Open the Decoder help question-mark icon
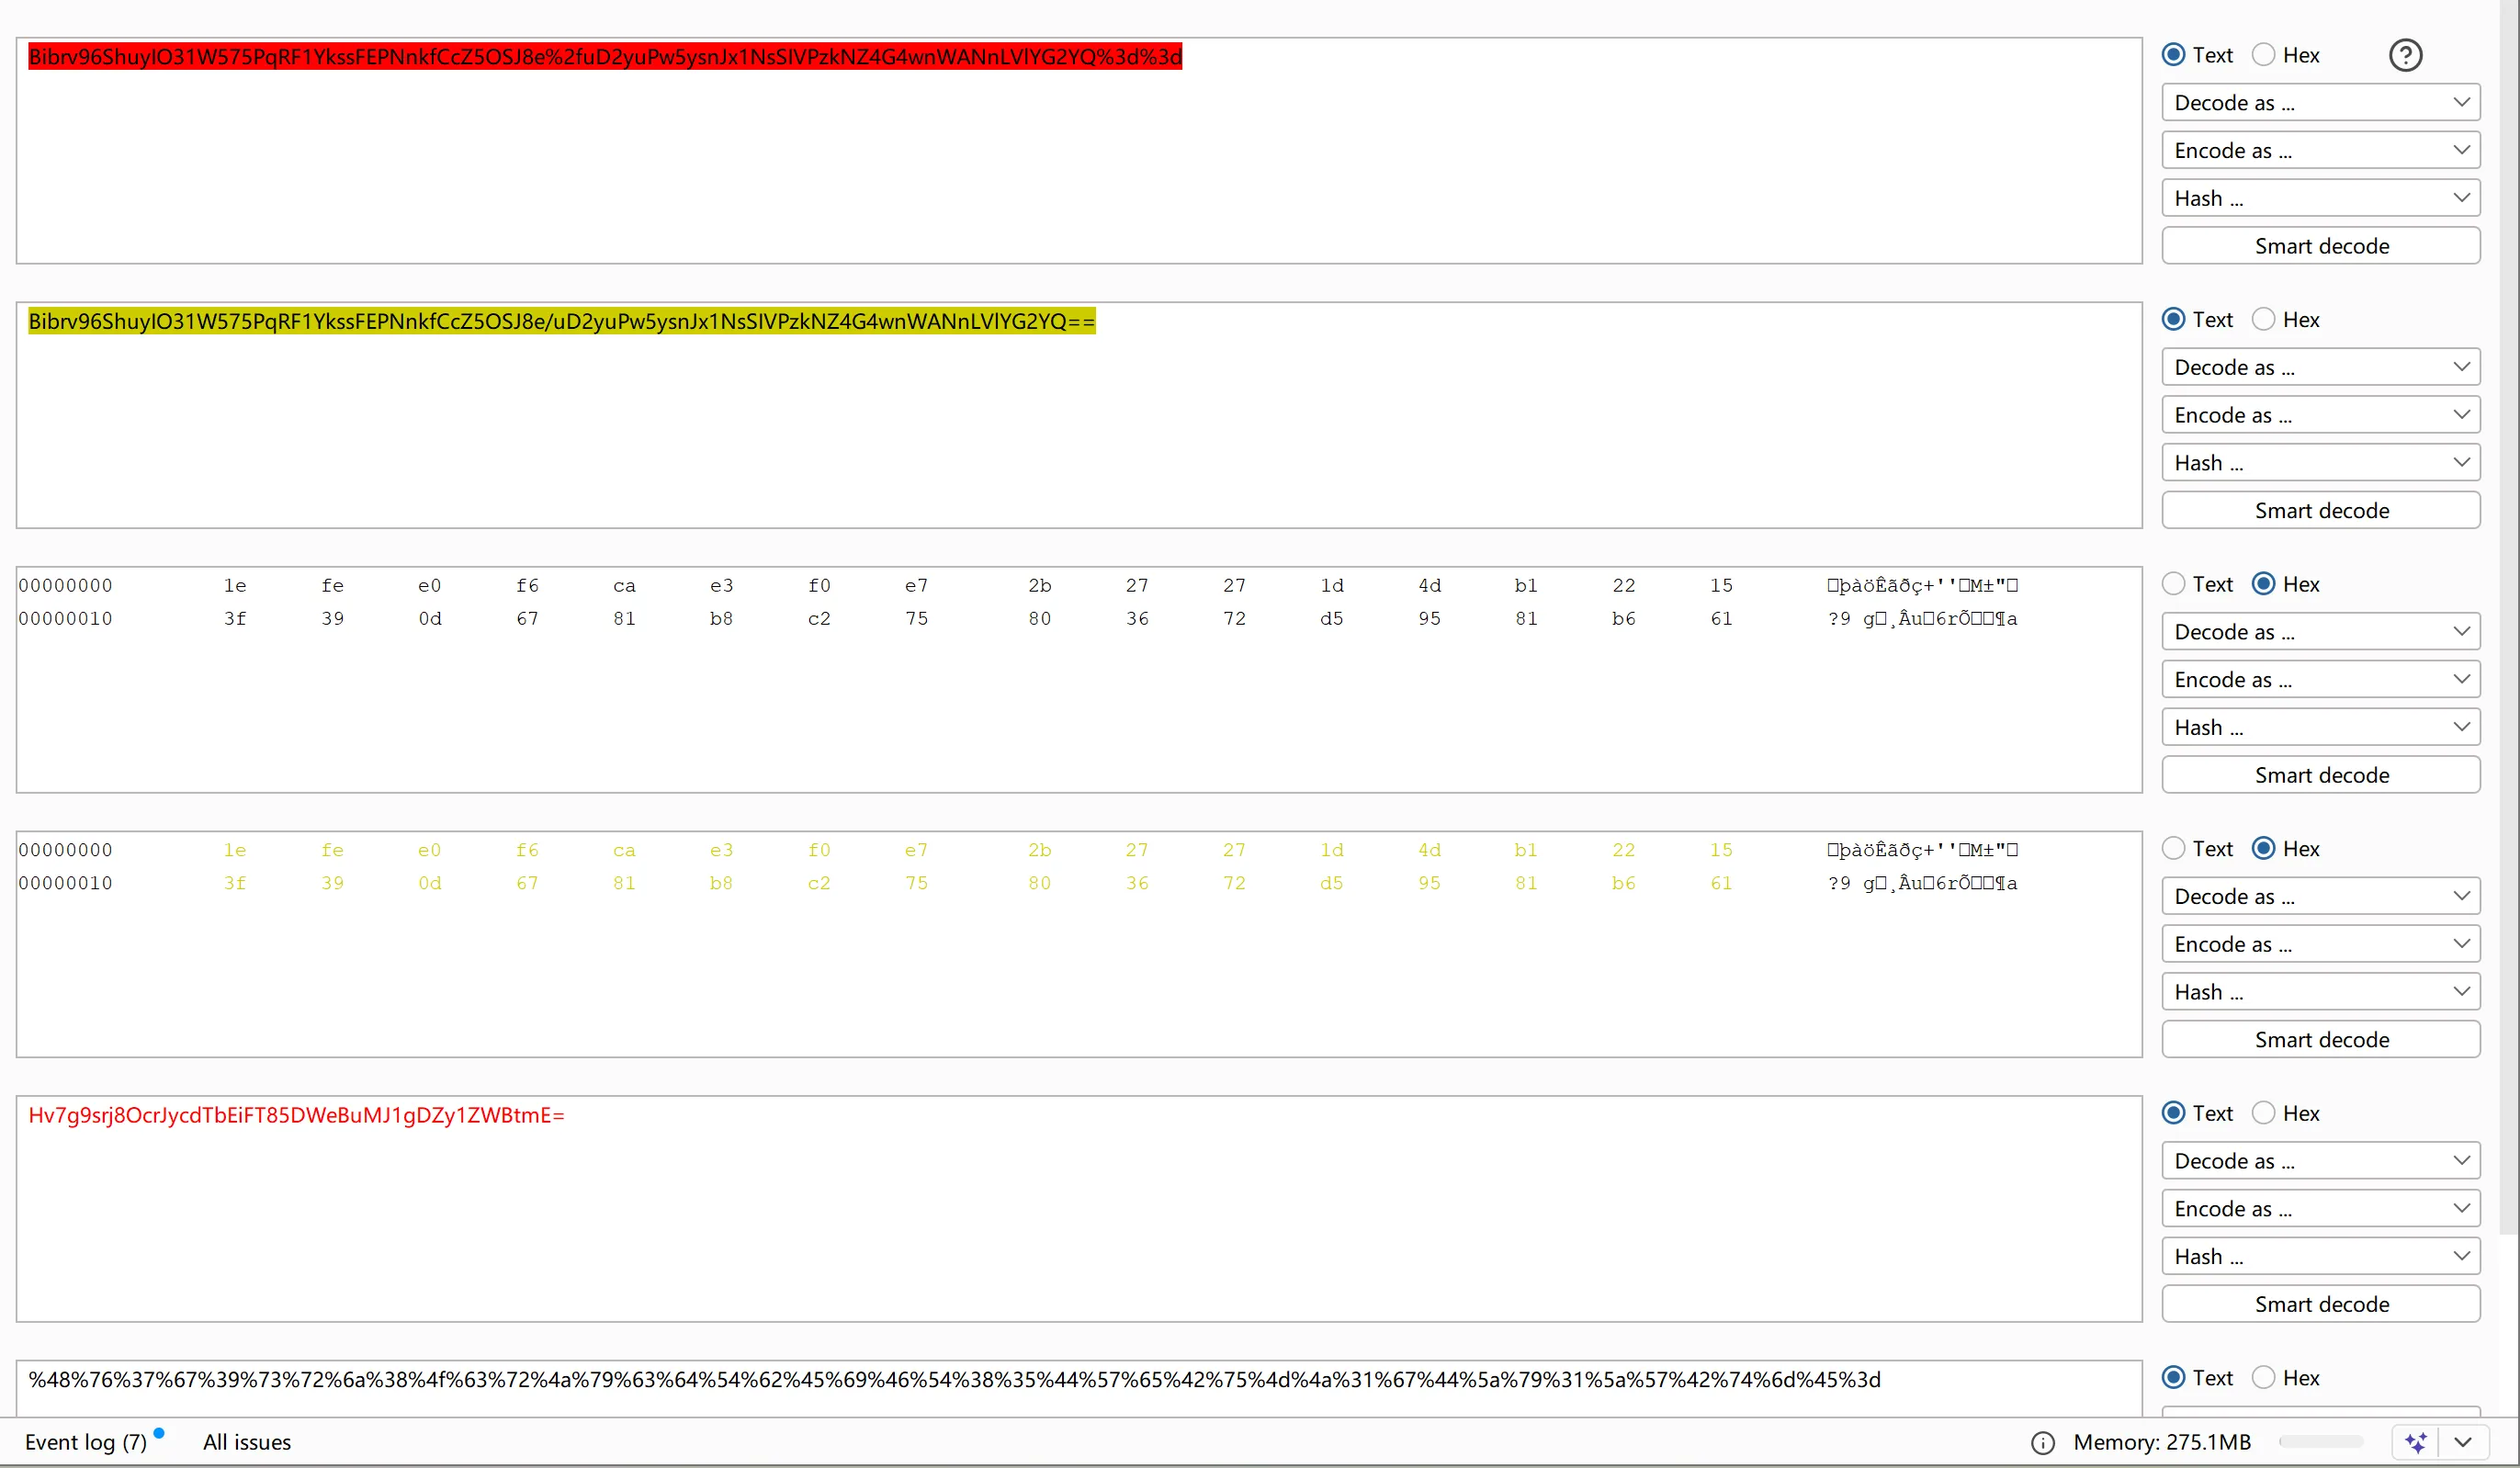This screenshot has height=1468, width=2520. click(2405, 55)
